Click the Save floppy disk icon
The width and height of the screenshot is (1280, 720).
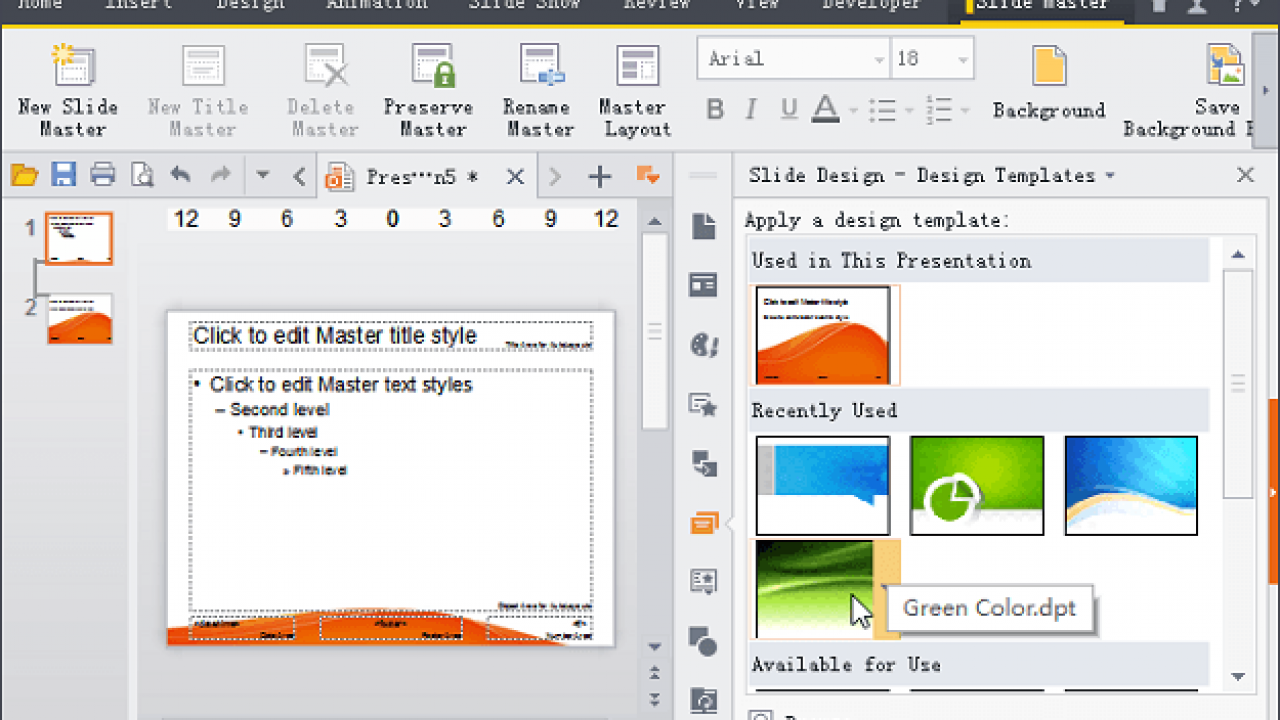point(64,176)
